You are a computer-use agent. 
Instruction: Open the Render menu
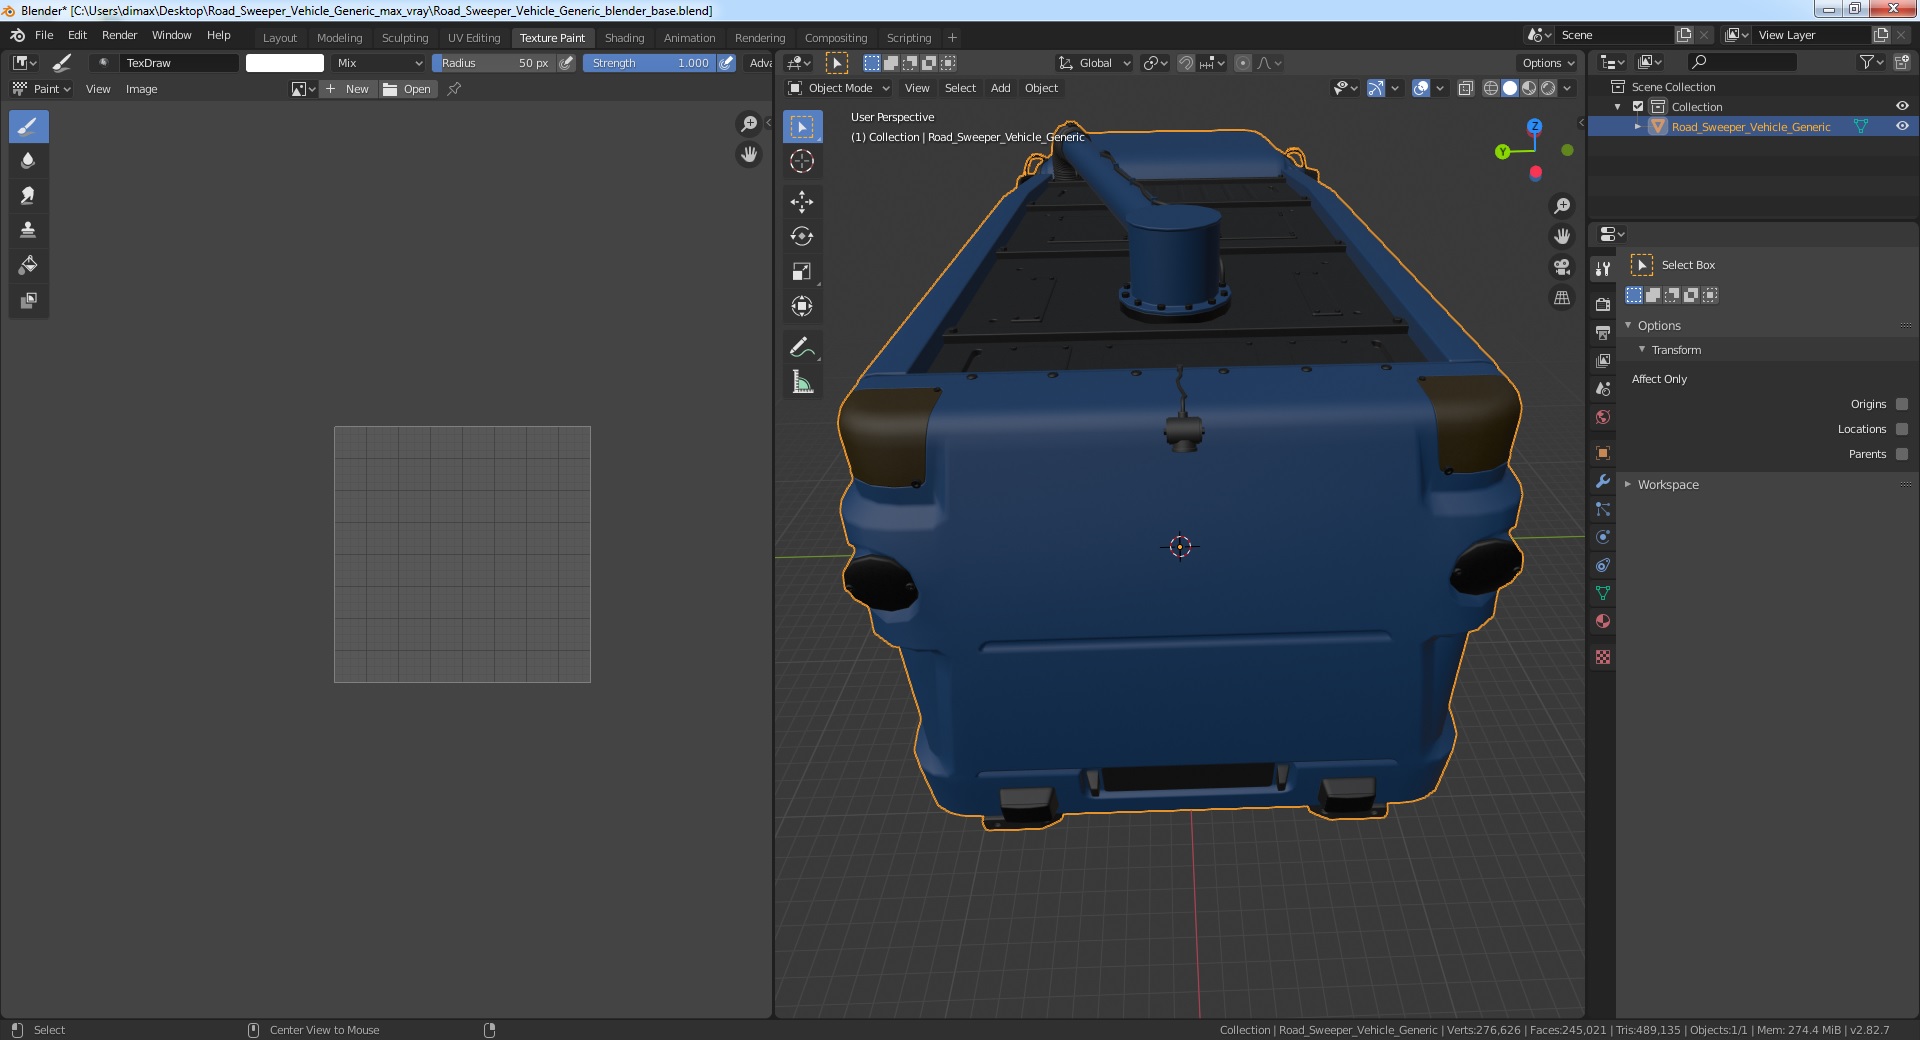pos(119,35)
